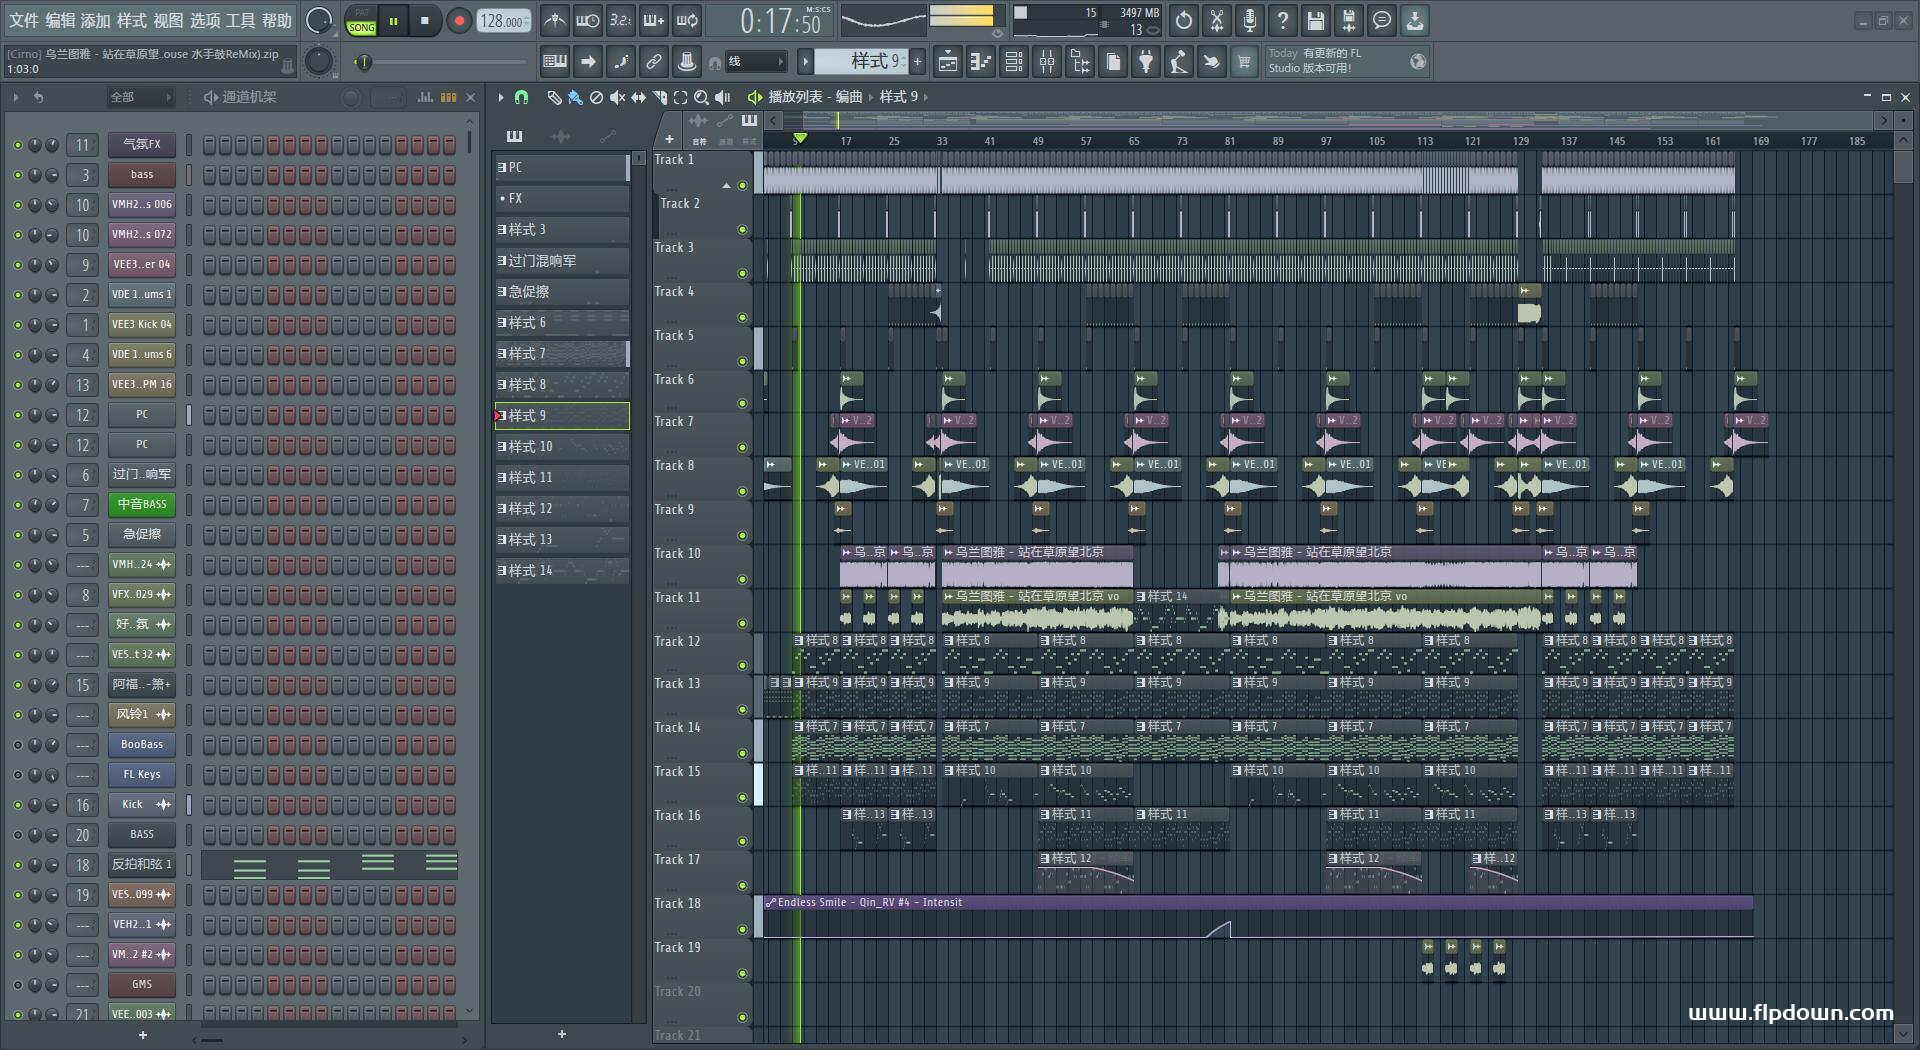Select the playlist slice tool
This screenshot has height=1050, width=1920.
(x=659, y=97)
